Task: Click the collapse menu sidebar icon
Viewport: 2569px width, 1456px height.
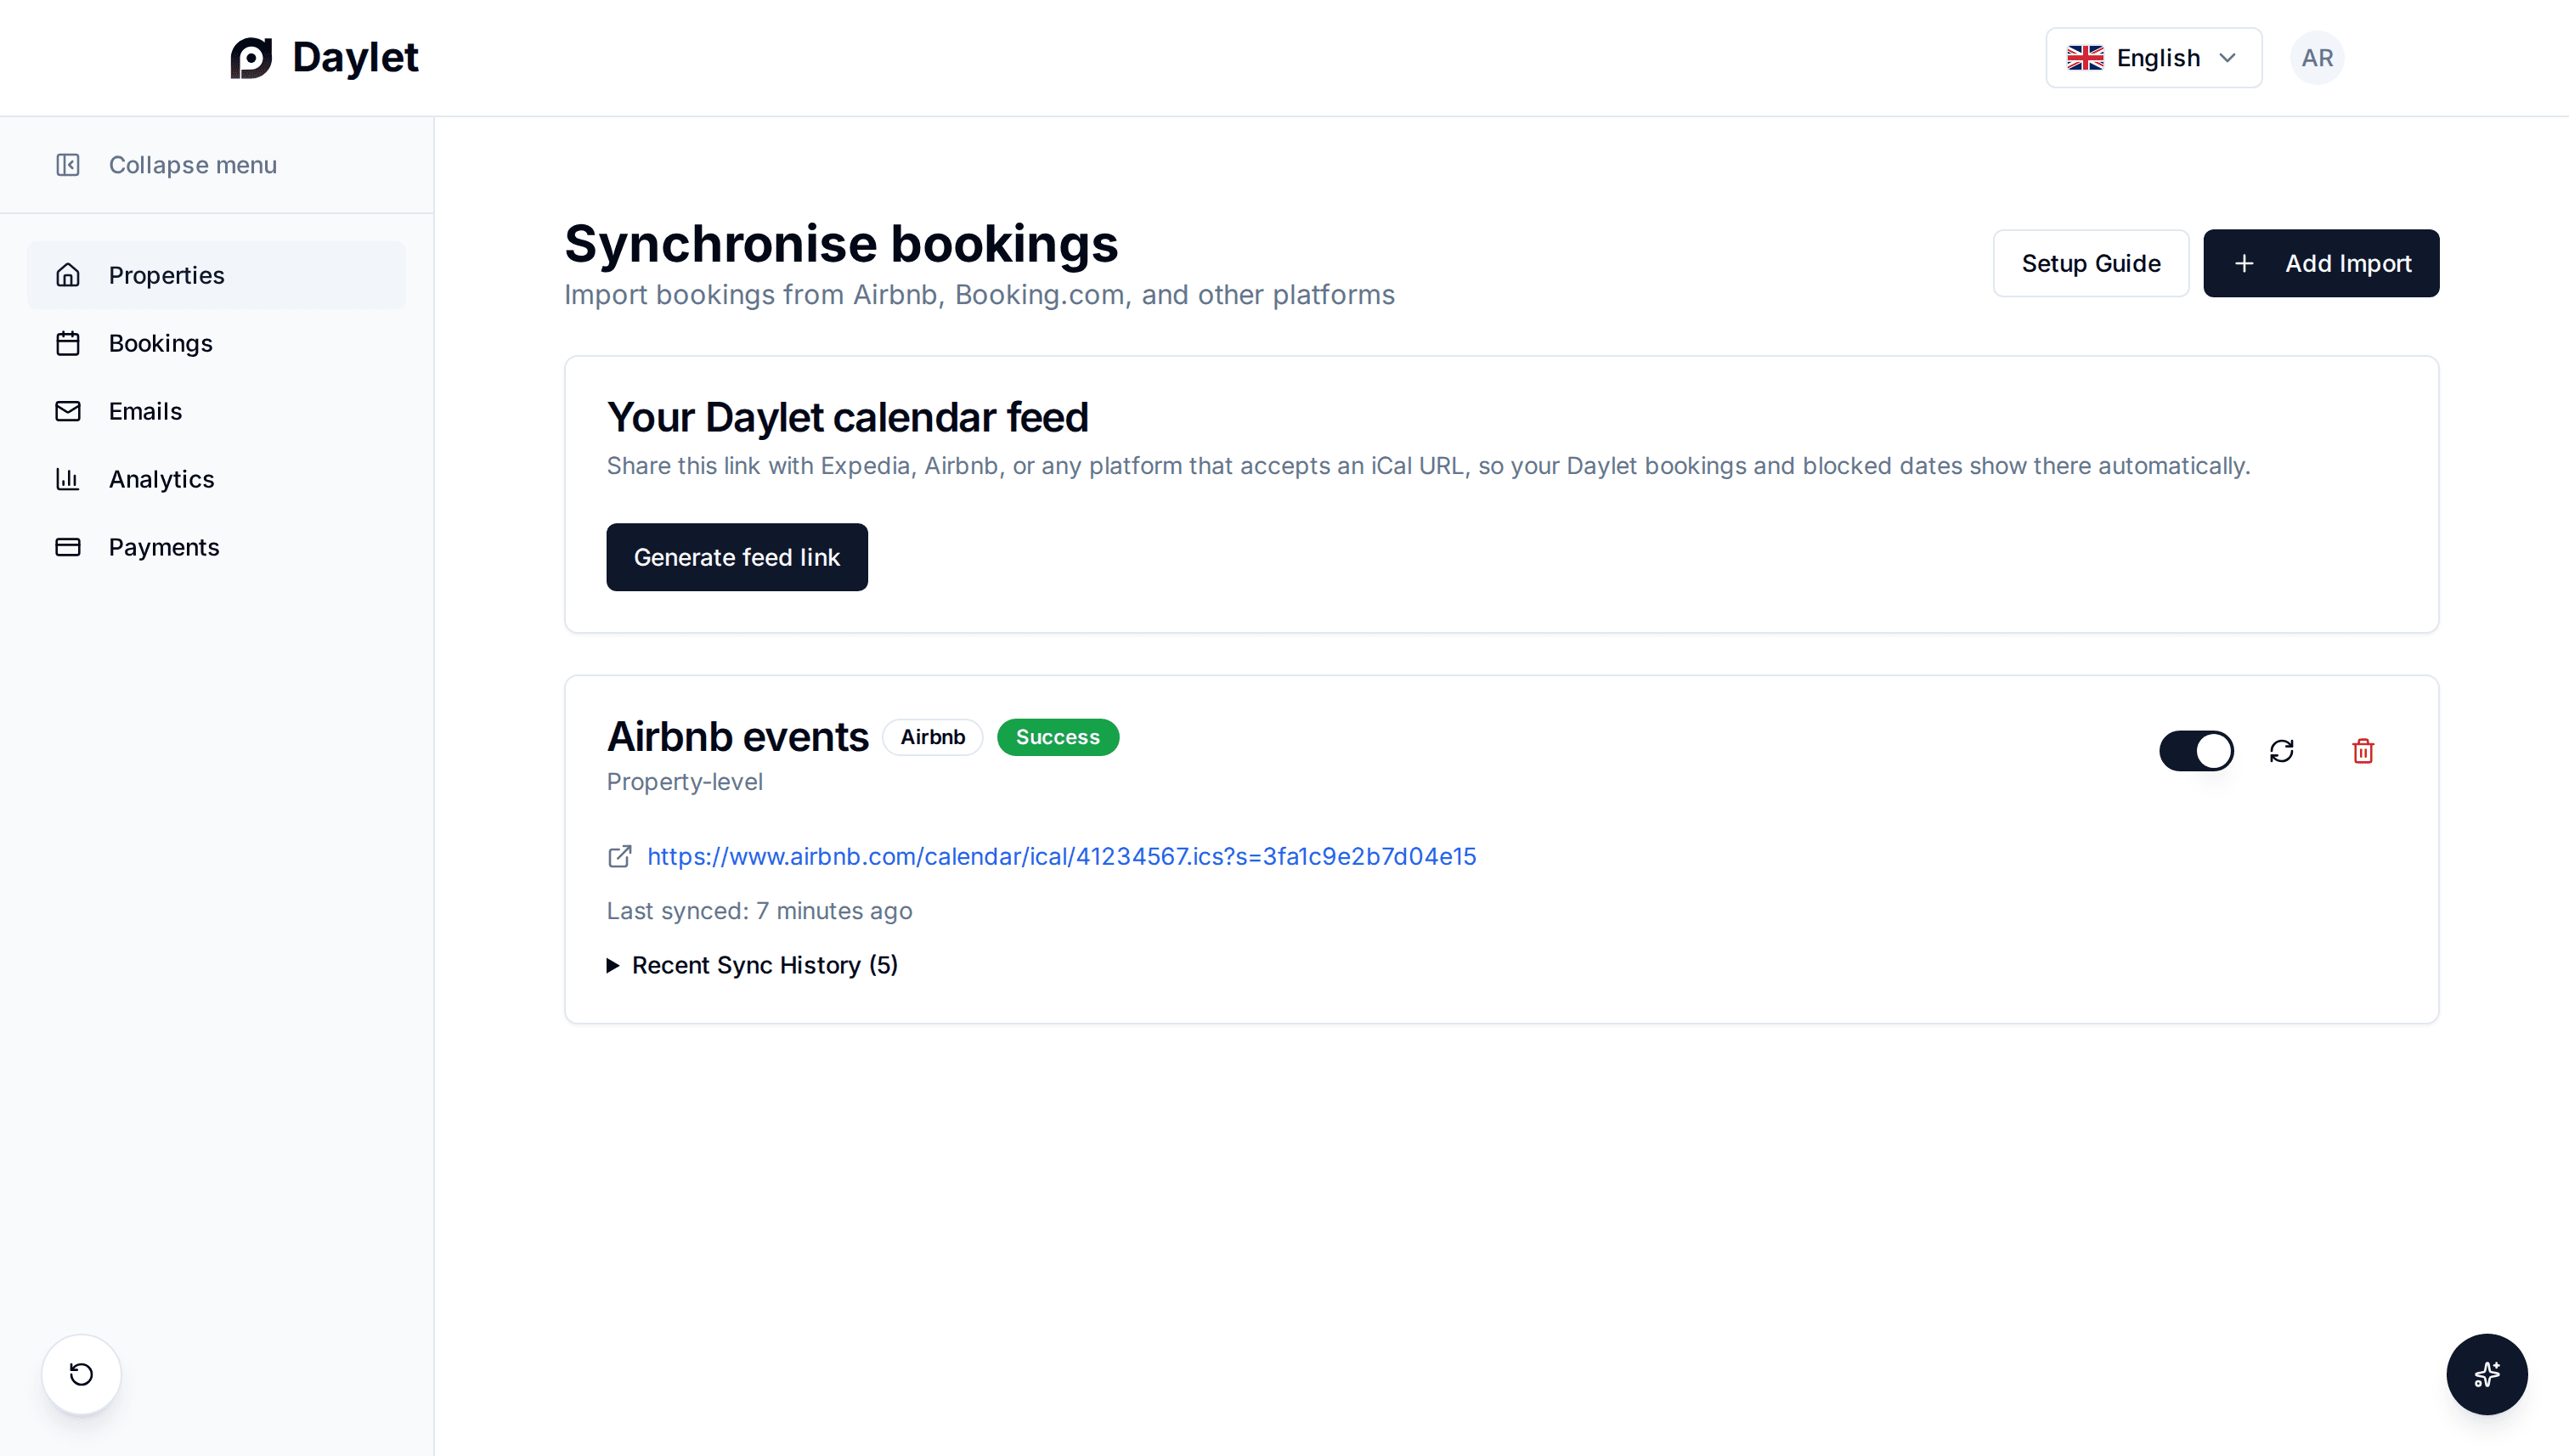Action: (68, 165)
